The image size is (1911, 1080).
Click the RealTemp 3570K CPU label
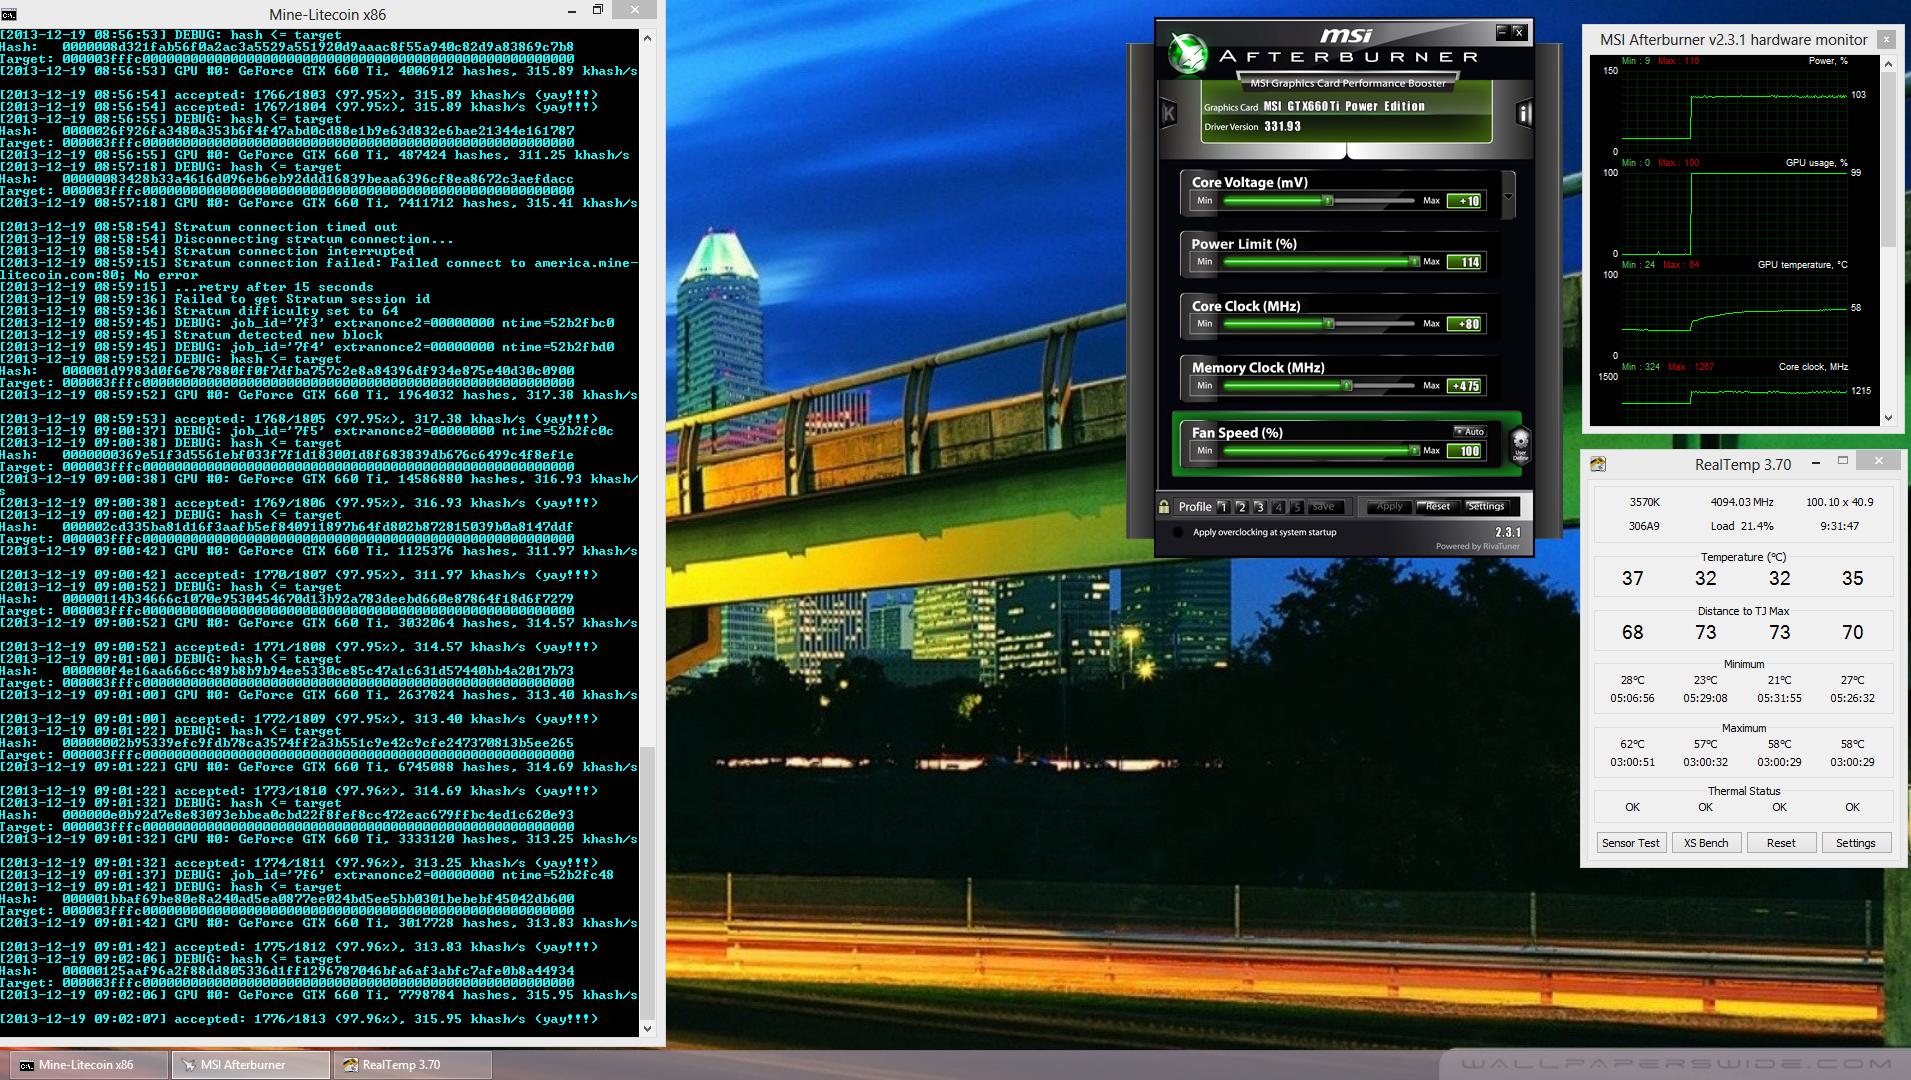1644,502
